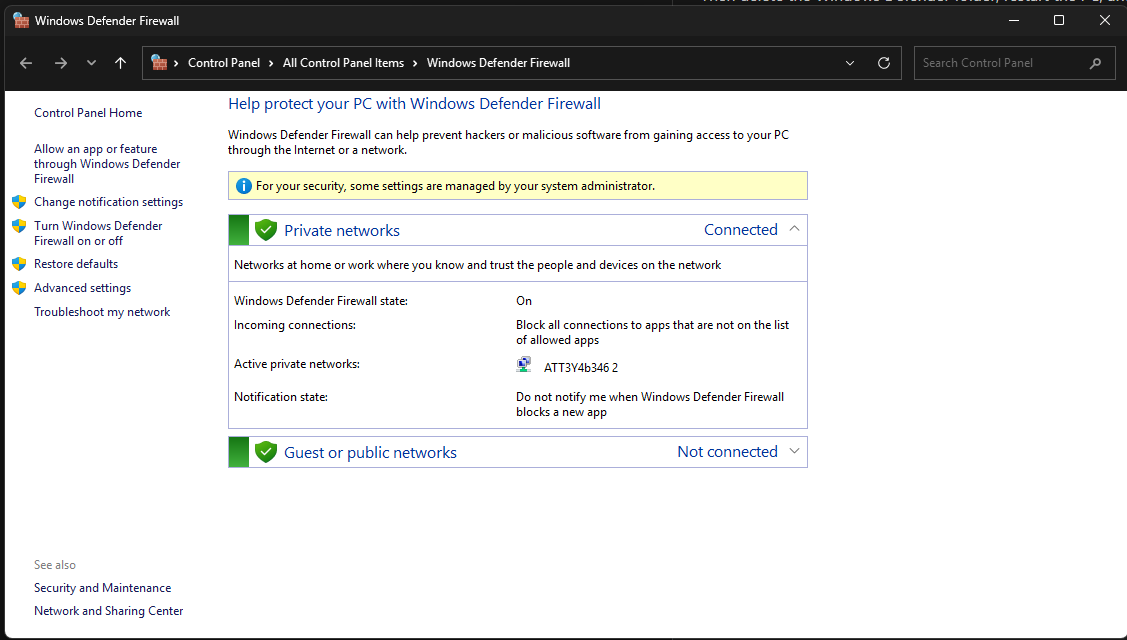Select Control Panel in the breadcrumb path
Image resolution: width=1127 pixels, height=640 pixels.
click(224, 62)
